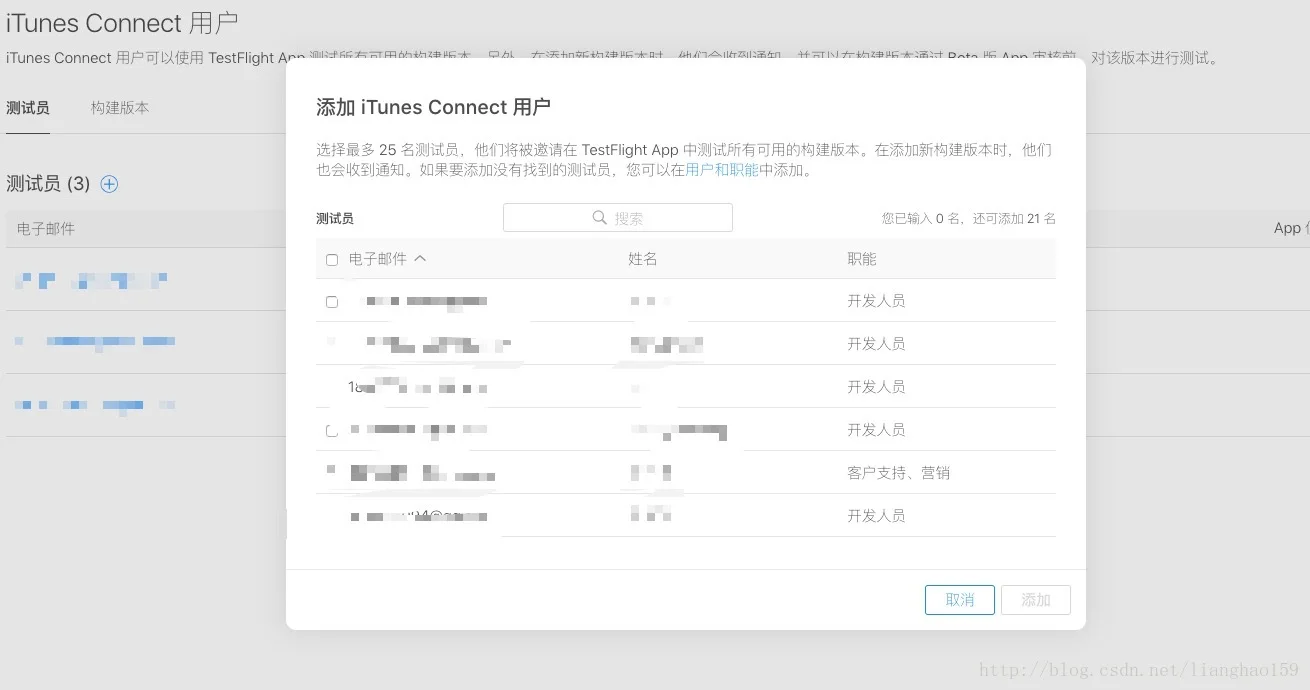This screenshot has height=690, width=1310.
Task: Select the 测试员 tab
Action: pos(28,107)
